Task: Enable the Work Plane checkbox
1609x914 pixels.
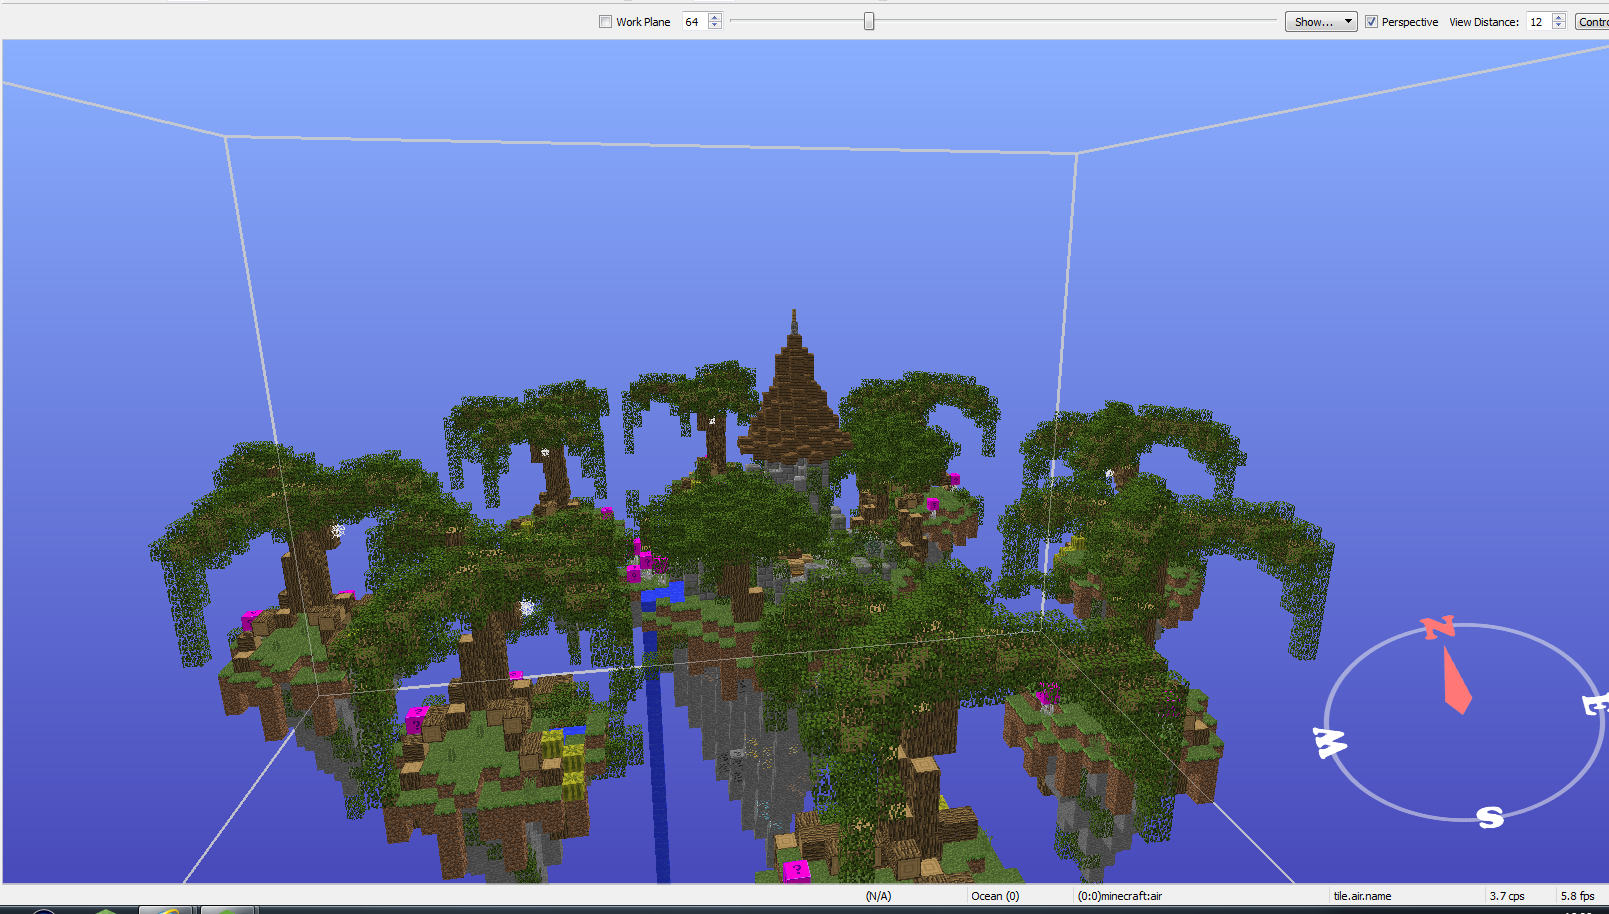Action: point(605,22)
